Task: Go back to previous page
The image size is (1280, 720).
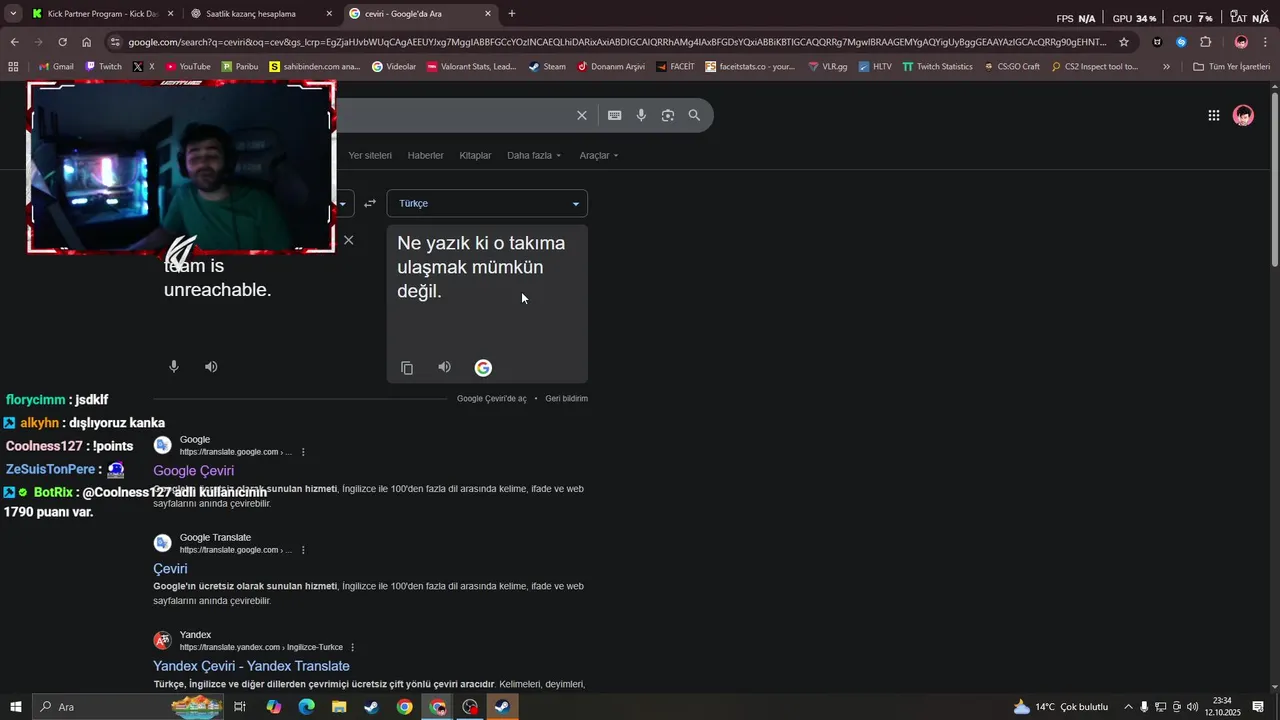Action: (x=14, y=42)
